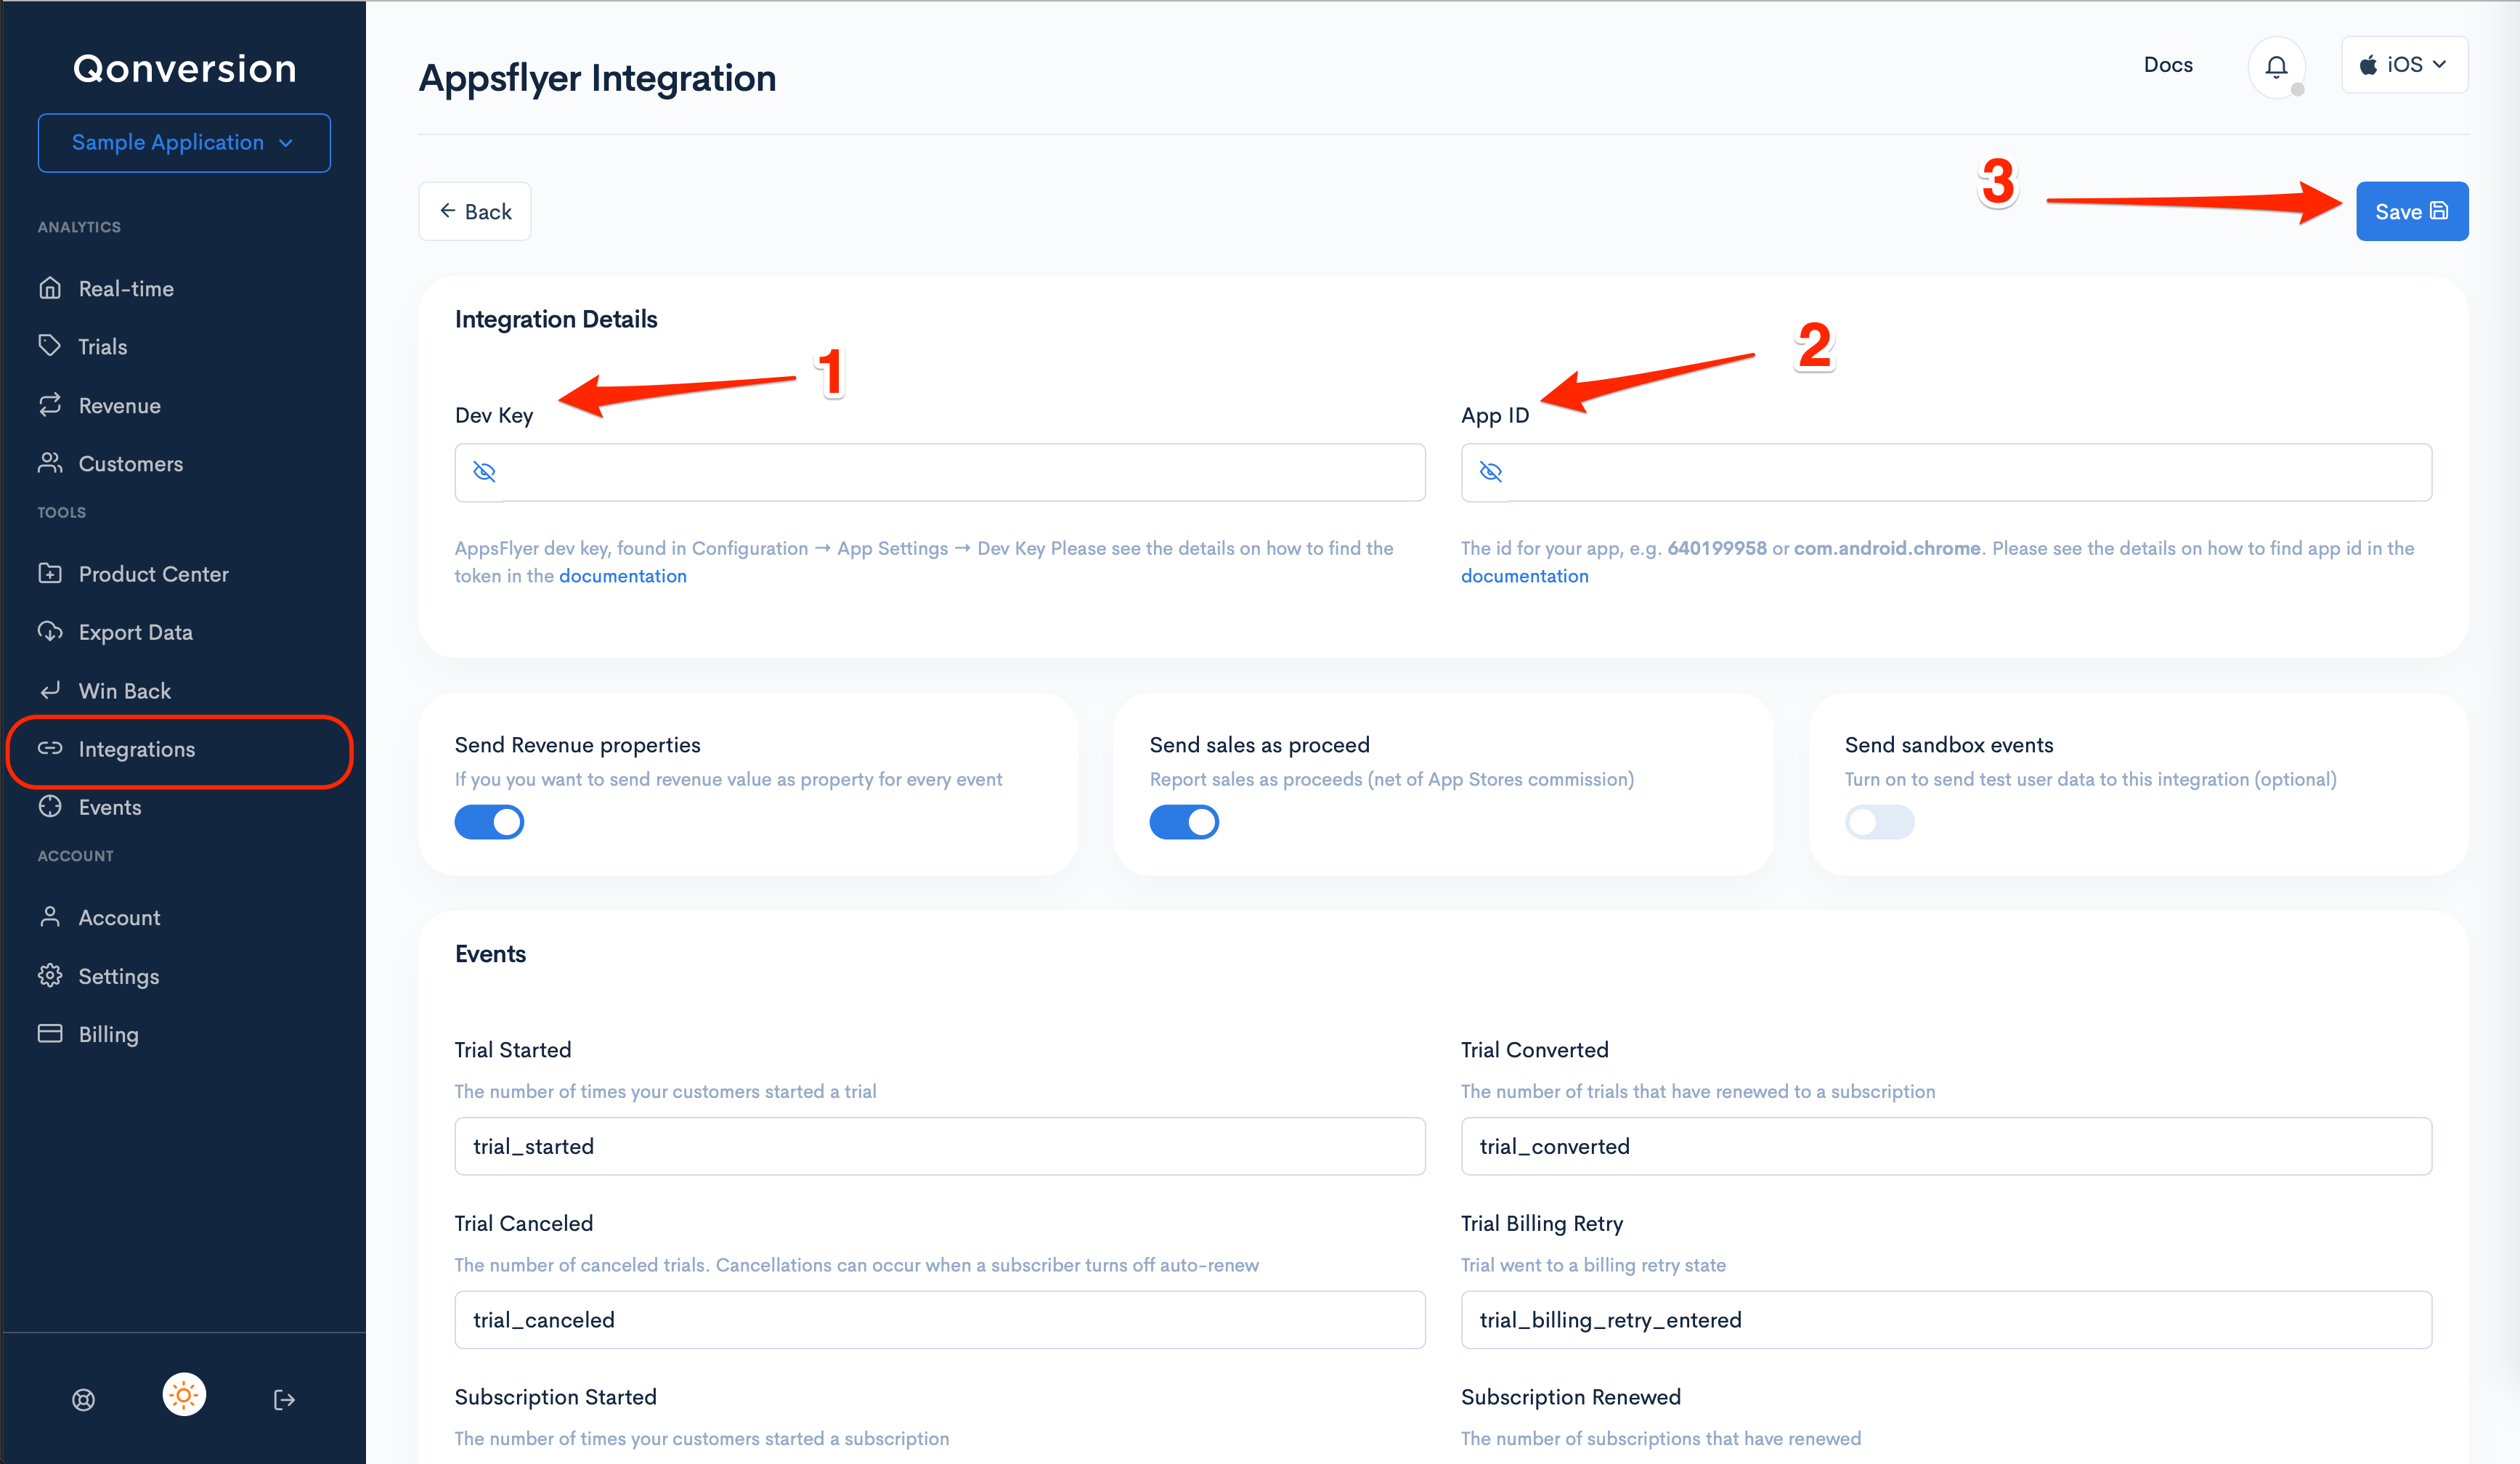Click the Back button
The image size is (2520, 1464).
[x=475, y=211]
